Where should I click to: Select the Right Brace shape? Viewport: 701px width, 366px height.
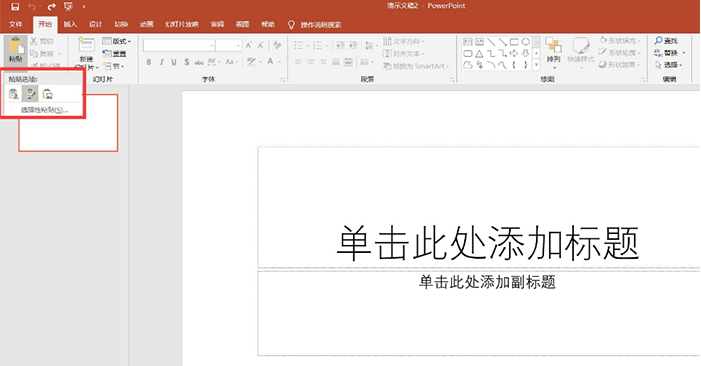[526, 65]
